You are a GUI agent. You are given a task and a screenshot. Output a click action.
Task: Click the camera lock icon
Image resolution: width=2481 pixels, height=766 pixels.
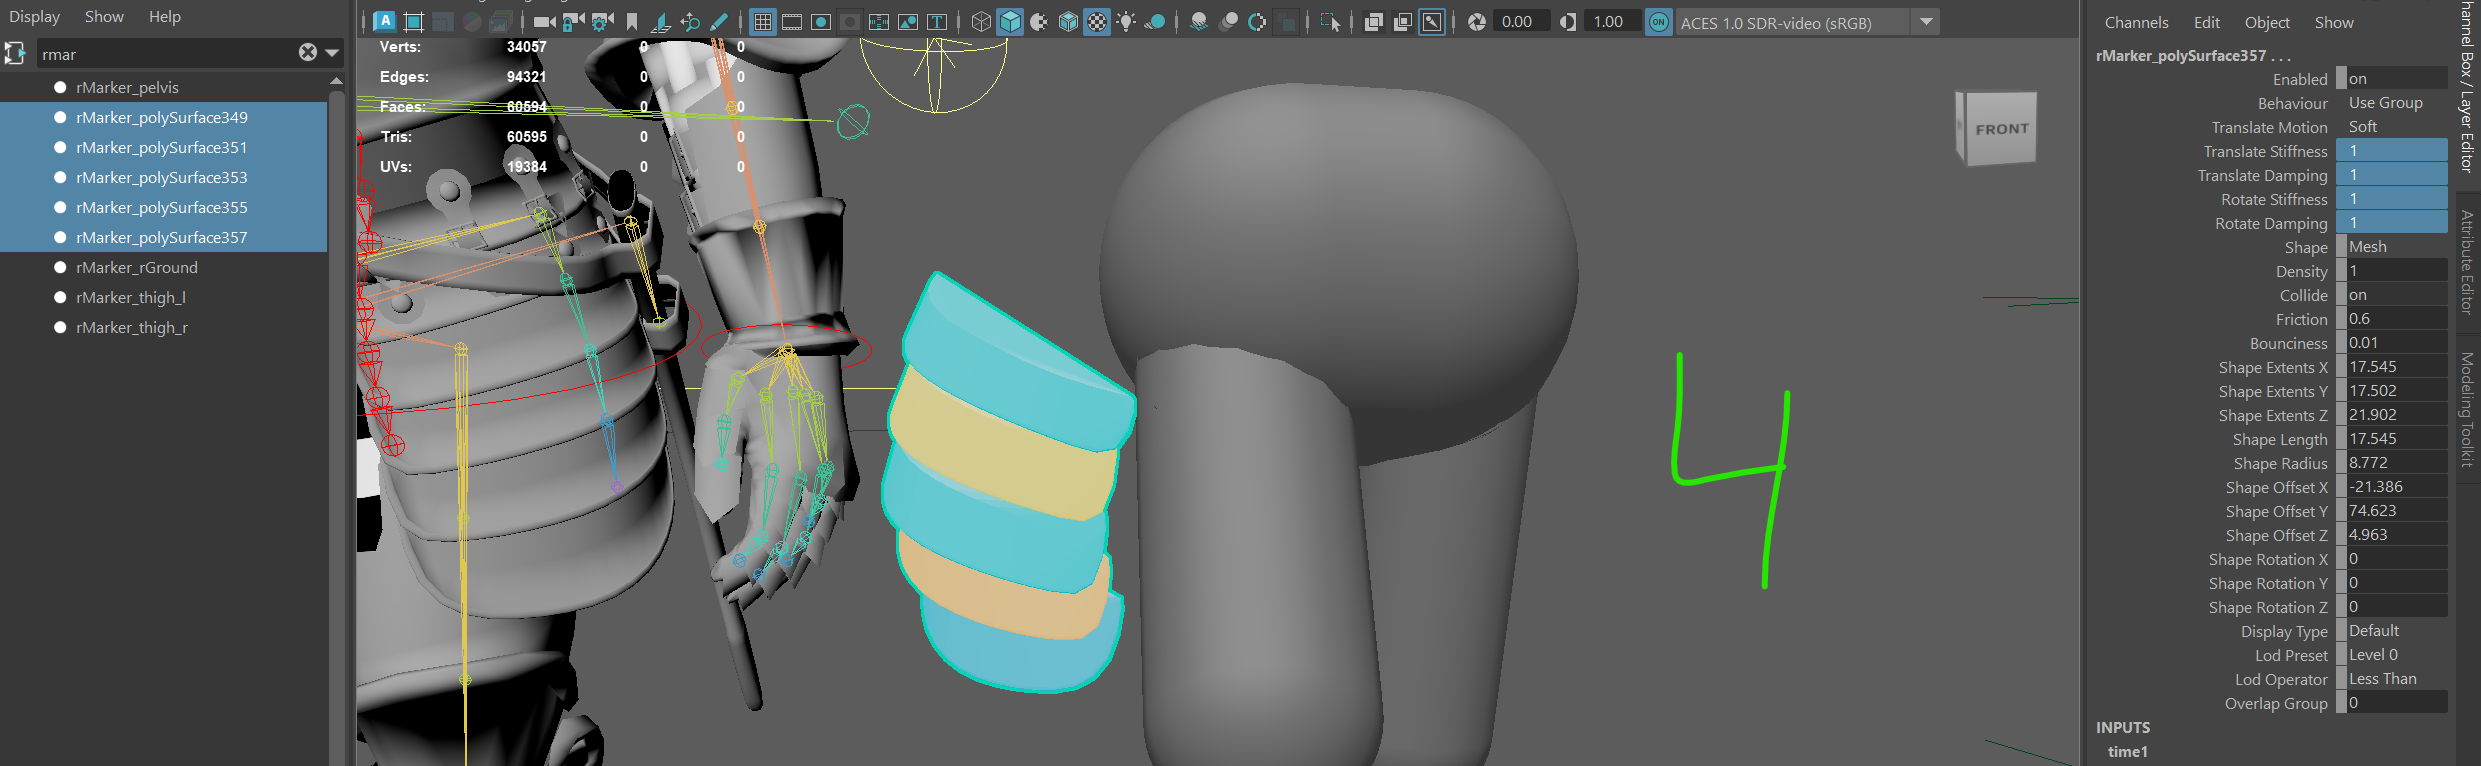pos(573,22)
